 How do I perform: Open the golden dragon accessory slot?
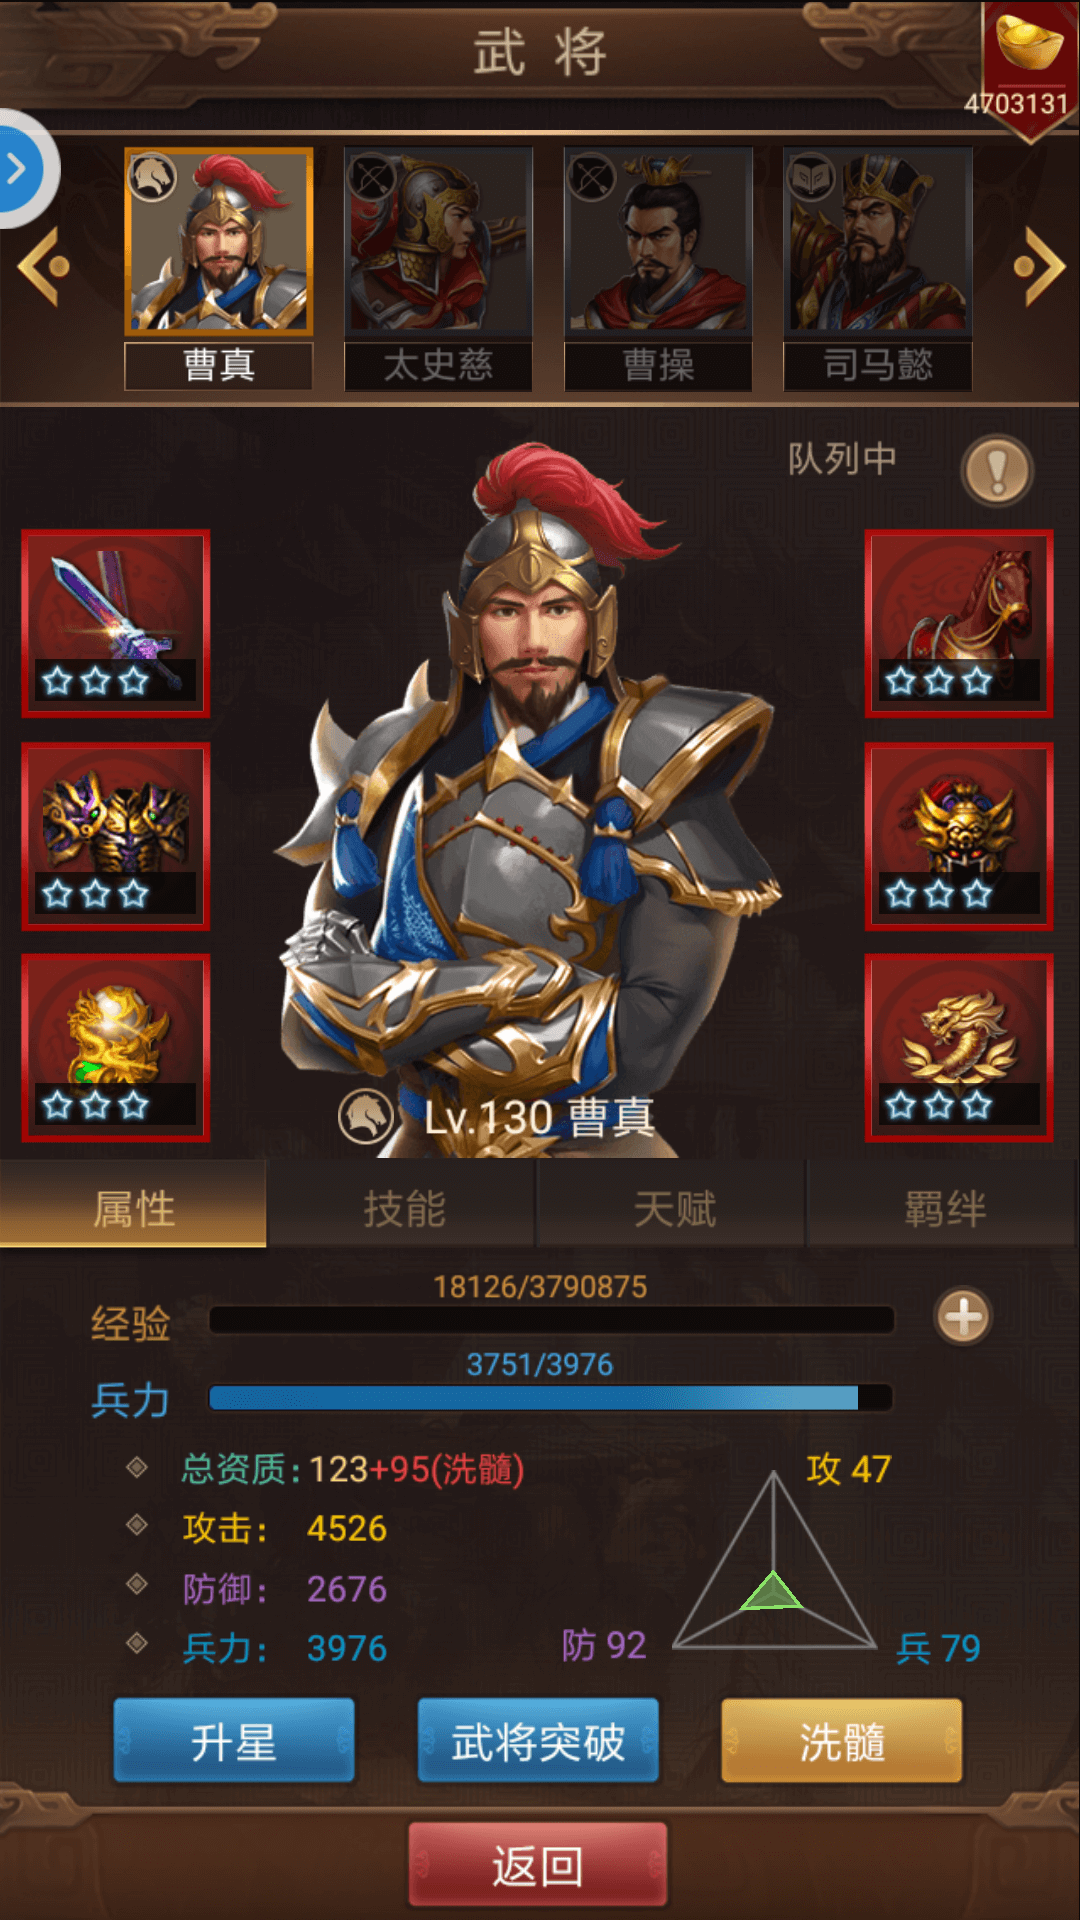pos(959,1048)
